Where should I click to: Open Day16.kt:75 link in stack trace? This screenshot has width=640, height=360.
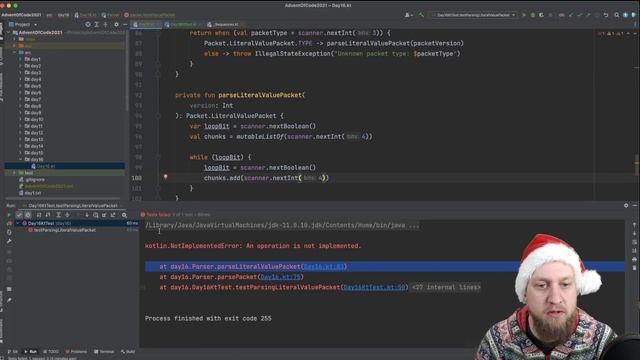pos(280,277)
